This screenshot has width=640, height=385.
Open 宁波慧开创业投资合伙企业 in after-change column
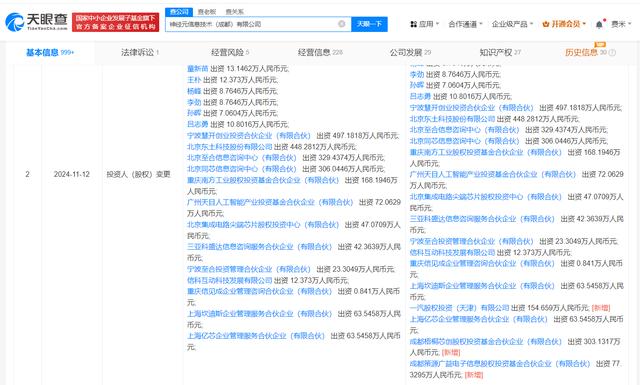tap(471, 108)
